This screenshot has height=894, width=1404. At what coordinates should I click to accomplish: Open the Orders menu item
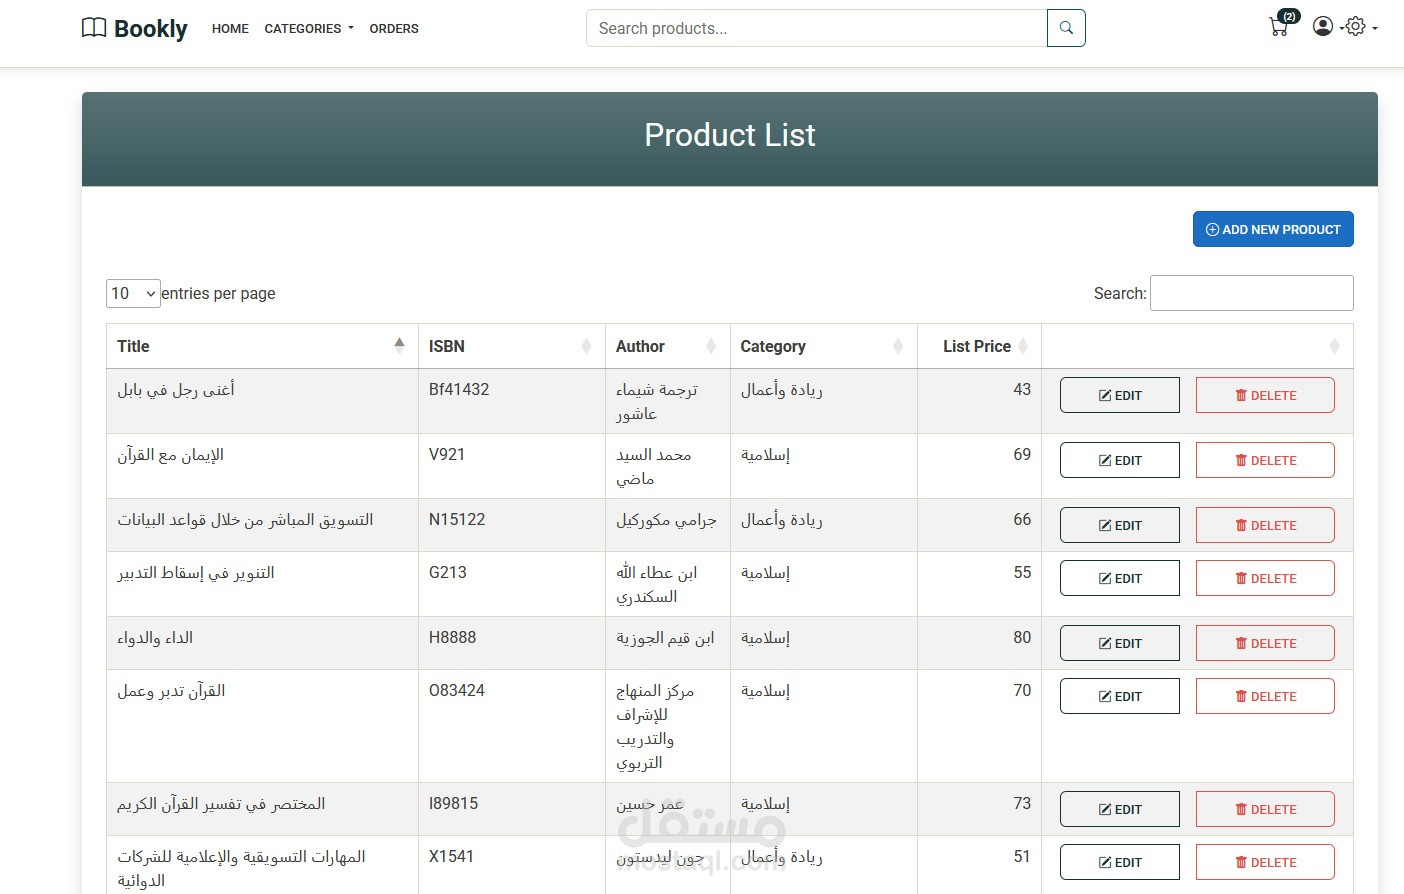pos(394,29)
